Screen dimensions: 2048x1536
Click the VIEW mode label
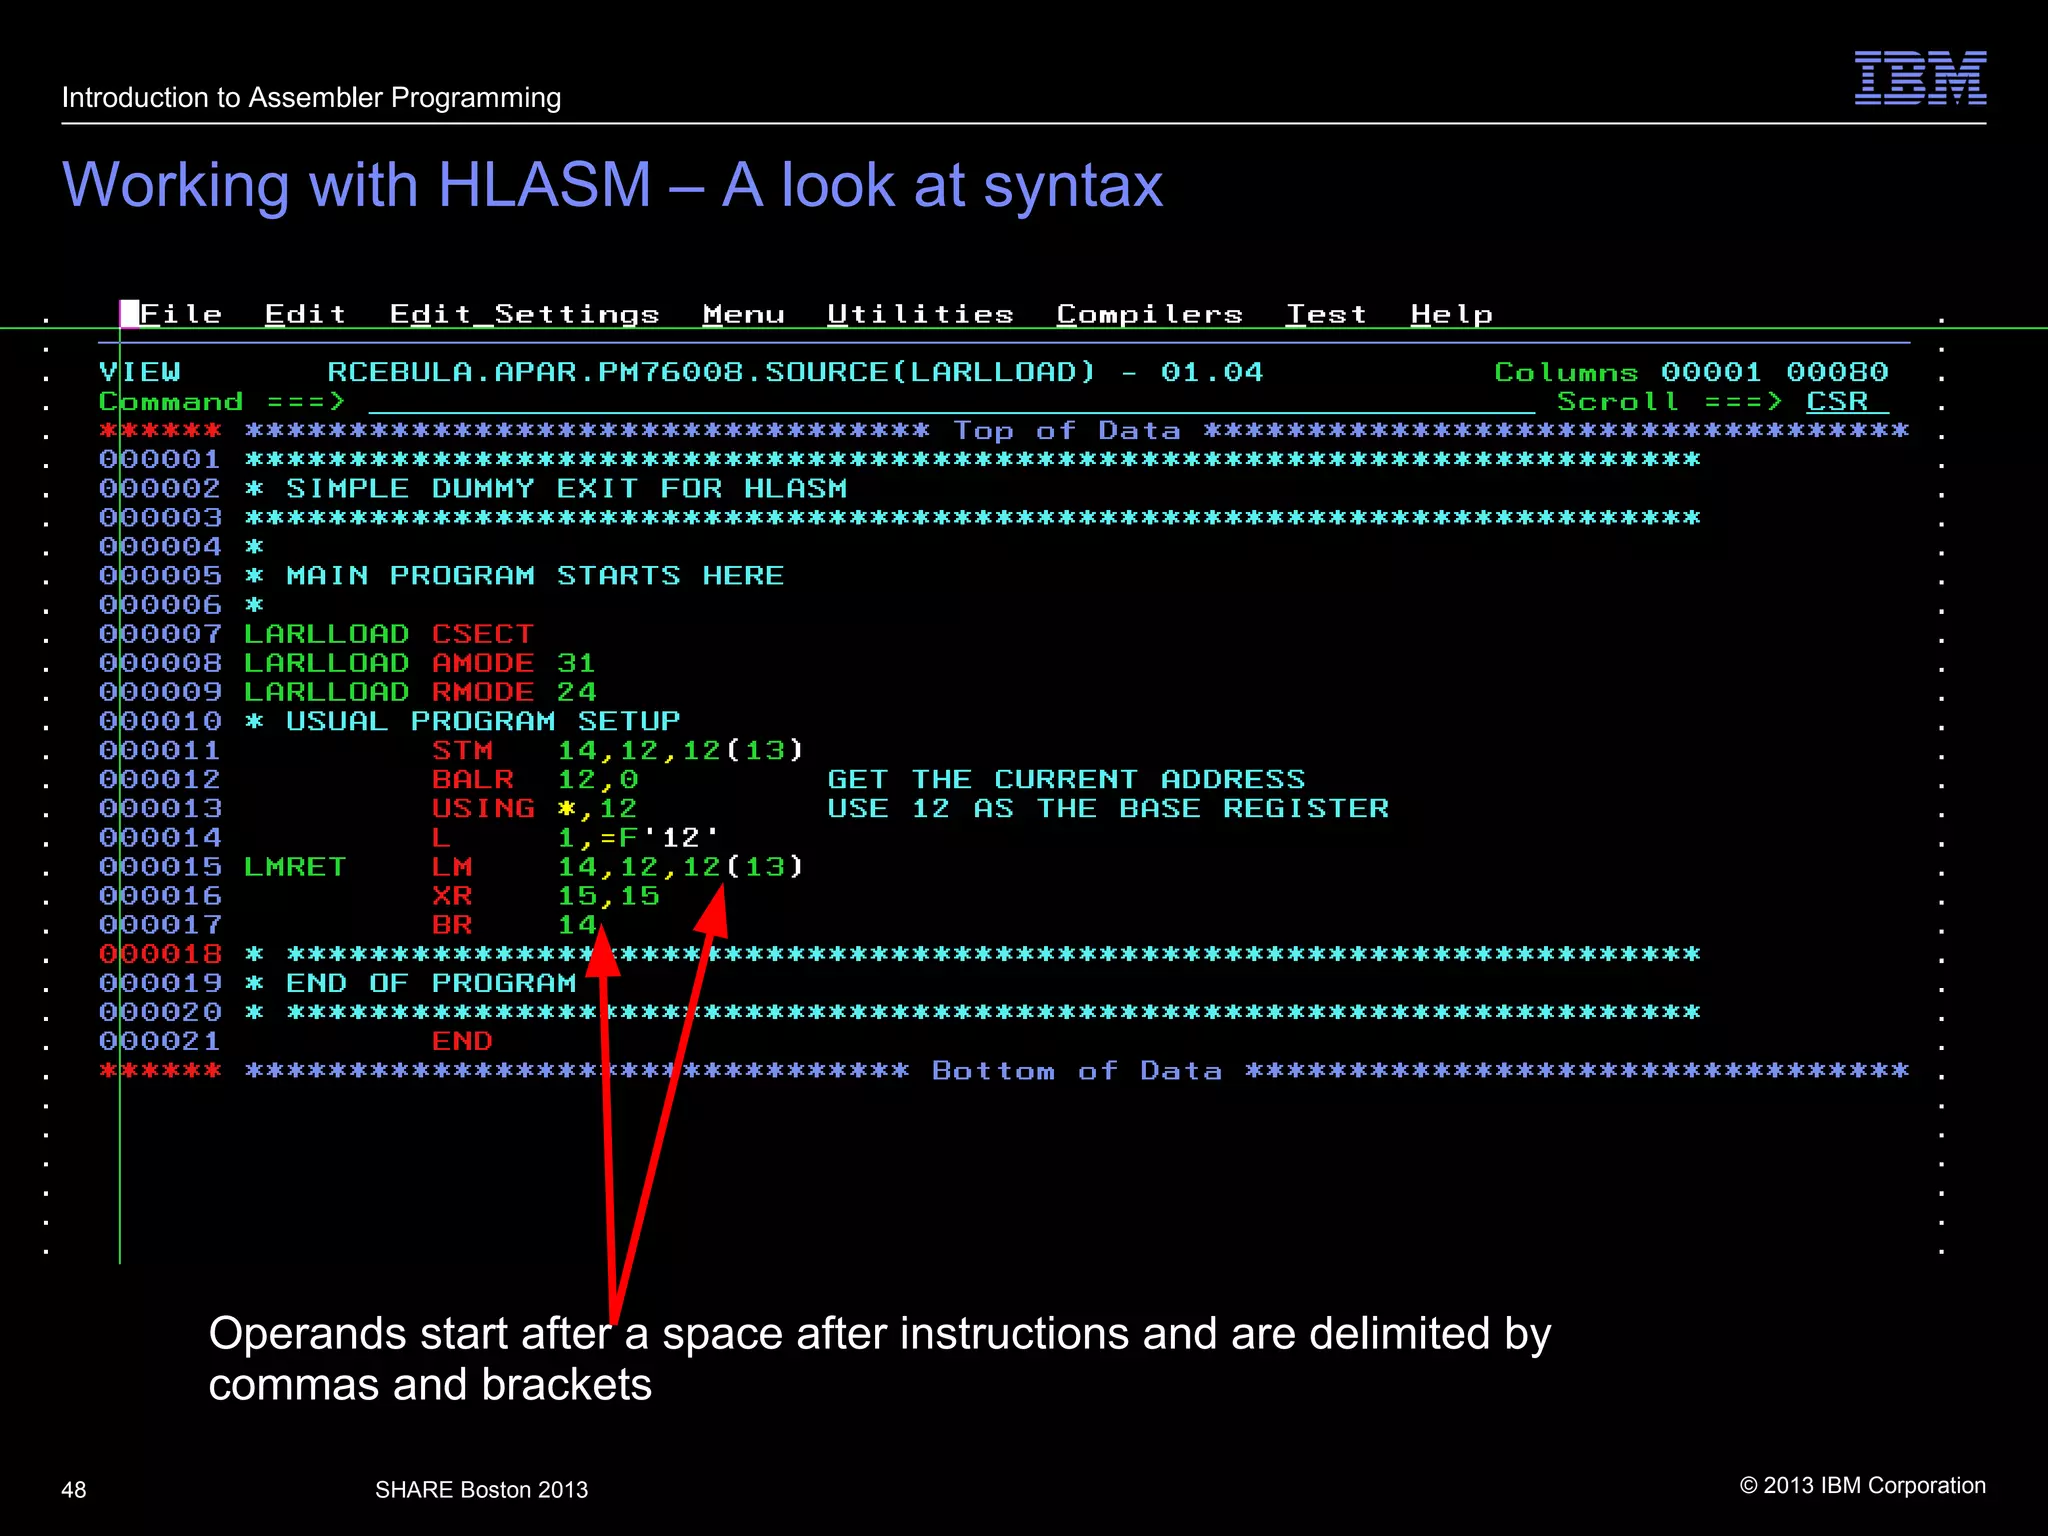(x=140, y=372)
